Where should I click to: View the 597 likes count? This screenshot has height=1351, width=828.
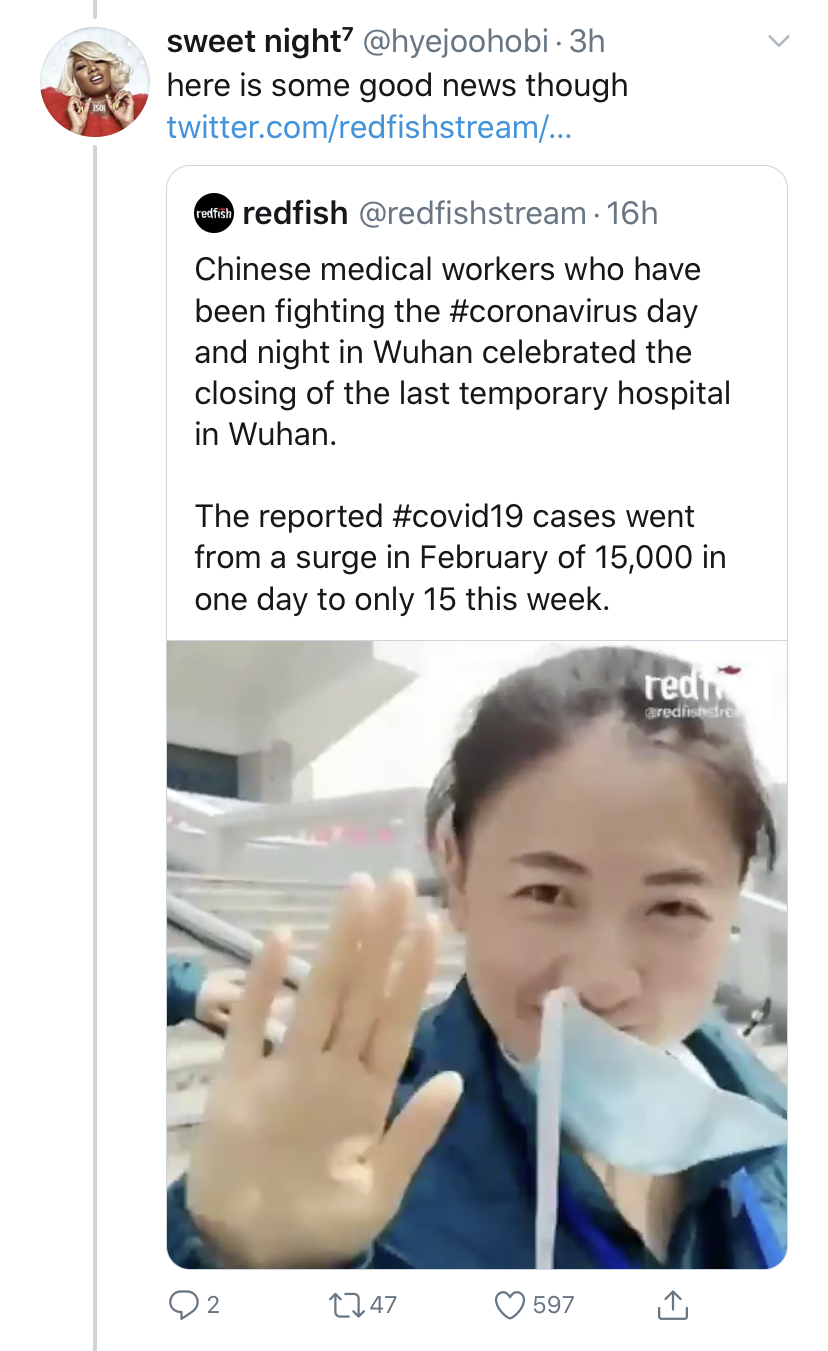[x=553, y=1304]
